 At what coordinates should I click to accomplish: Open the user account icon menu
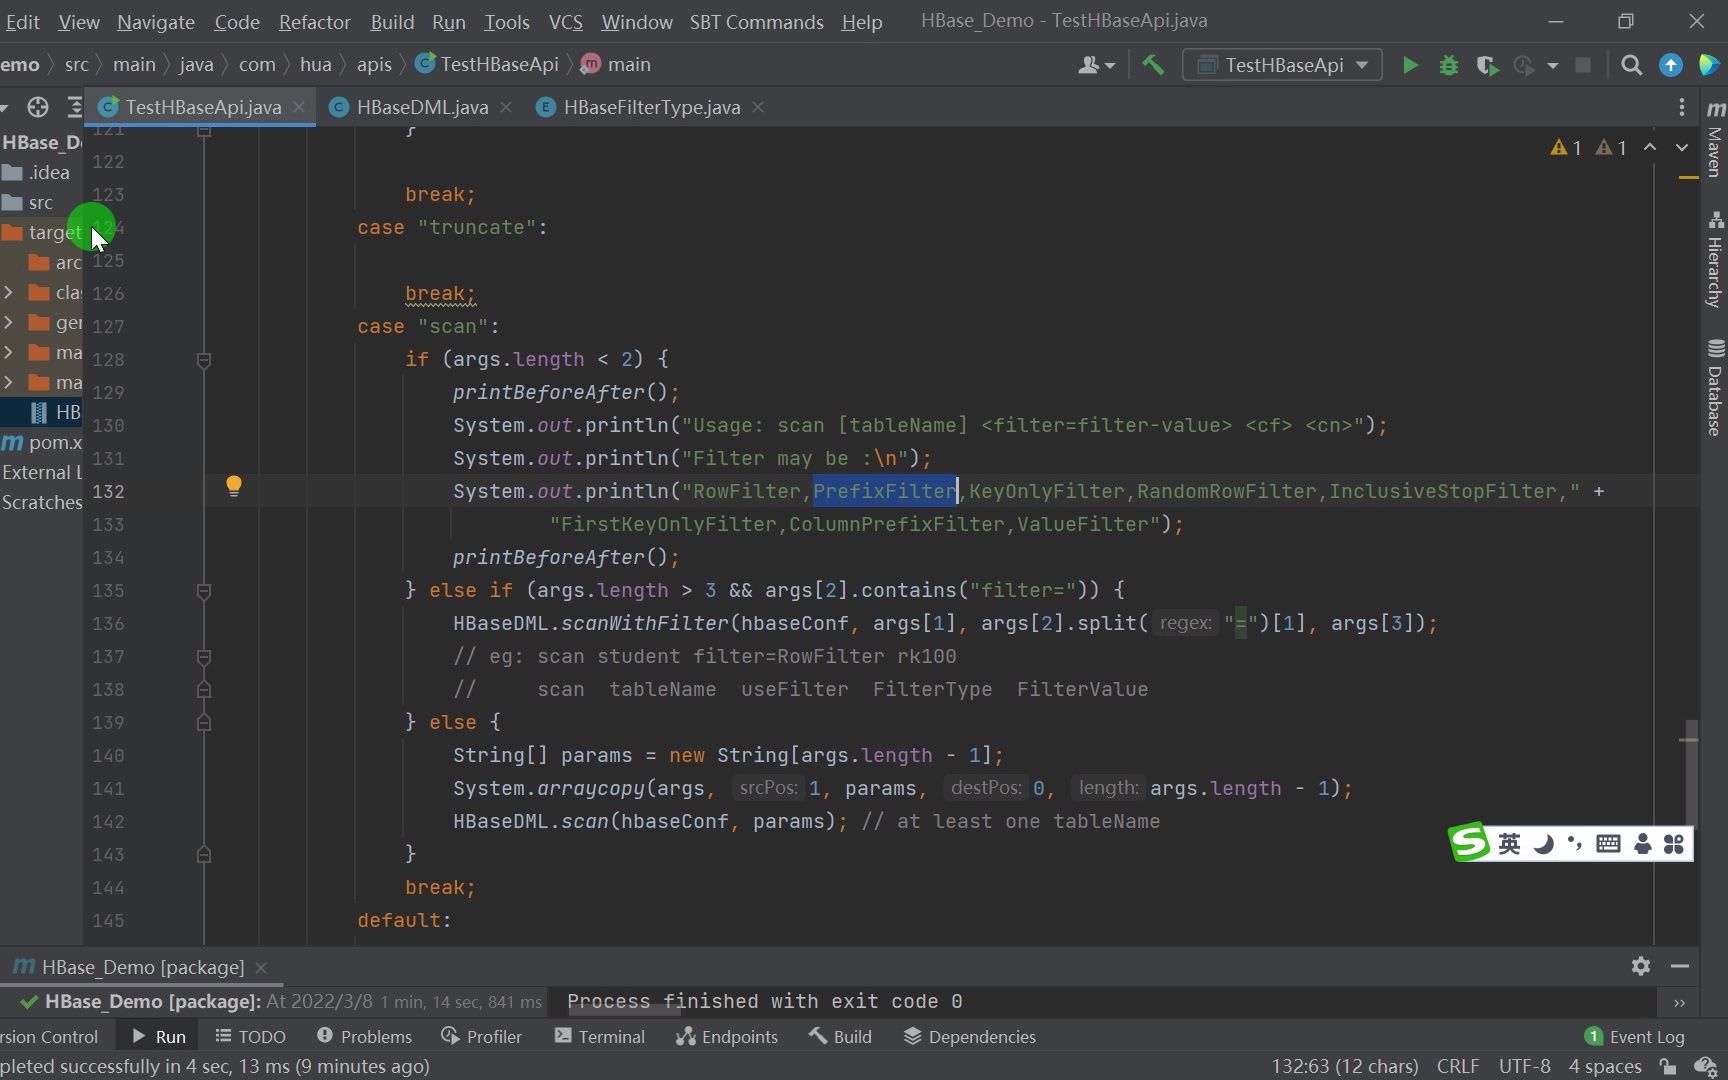1096,65
